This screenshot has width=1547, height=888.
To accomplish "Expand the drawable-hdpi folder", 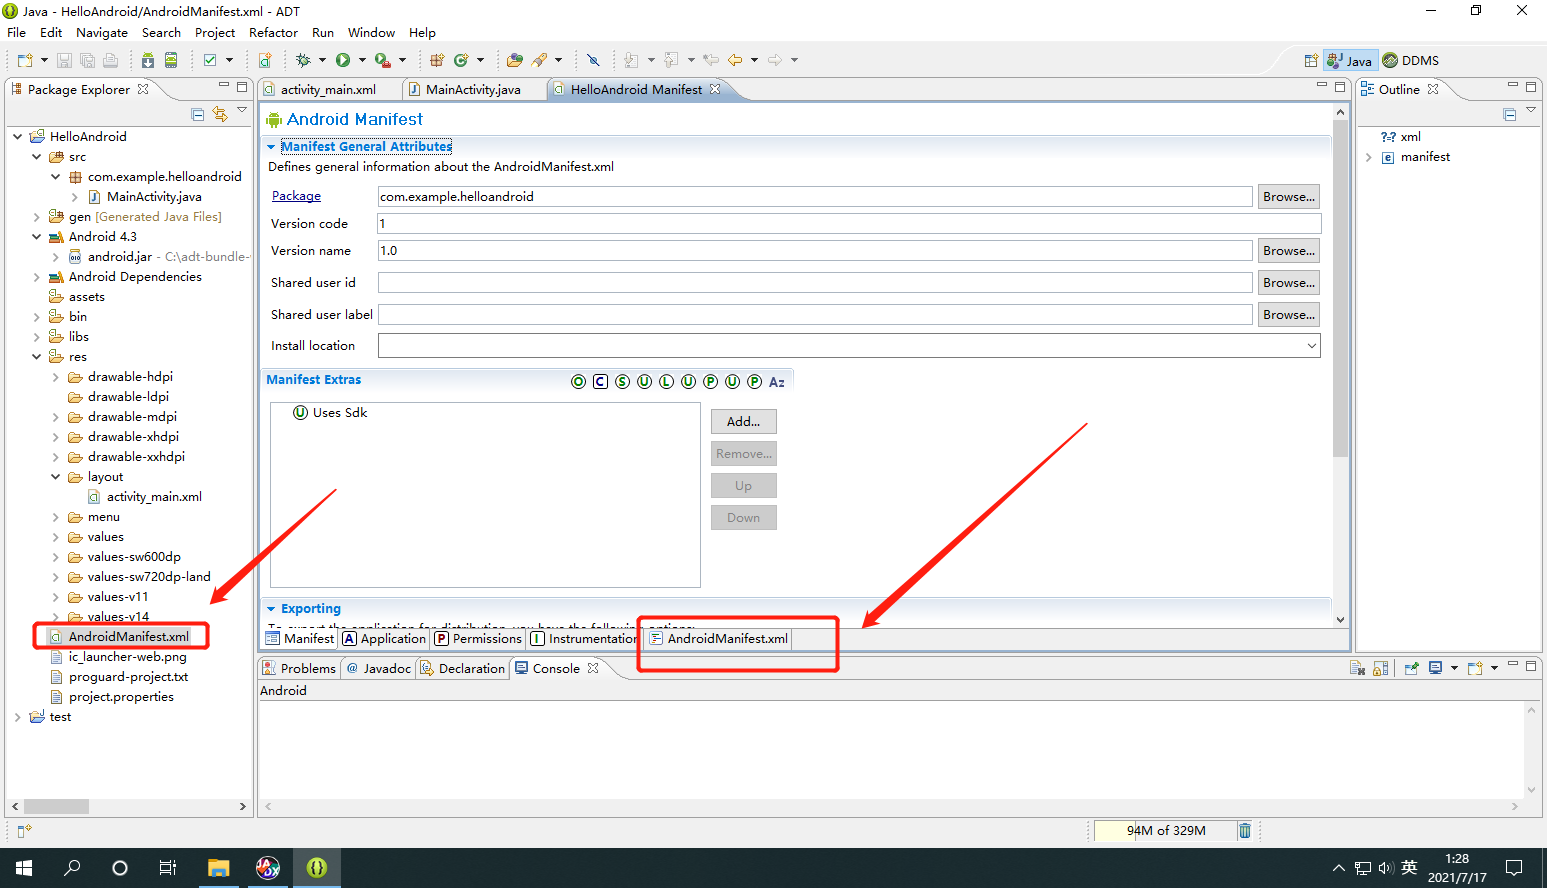I will [x=55, y=377].
